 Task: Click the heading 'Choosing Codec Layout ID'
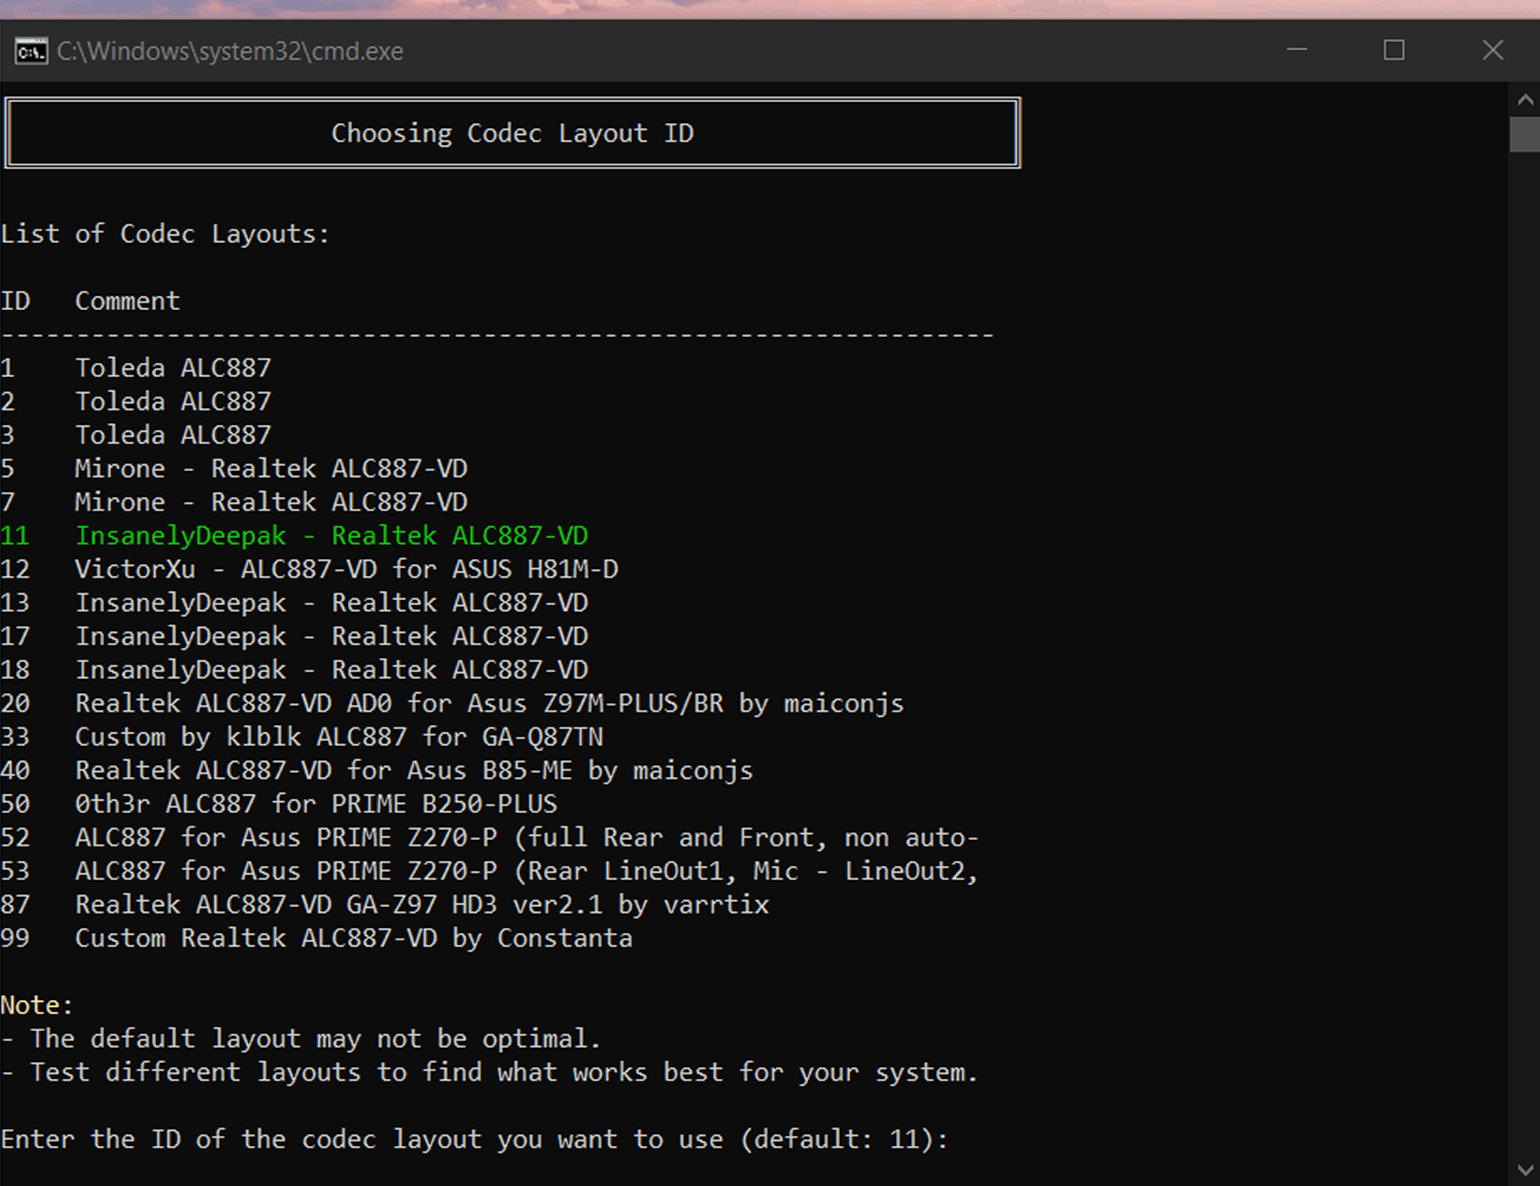[x=512, y=133]
